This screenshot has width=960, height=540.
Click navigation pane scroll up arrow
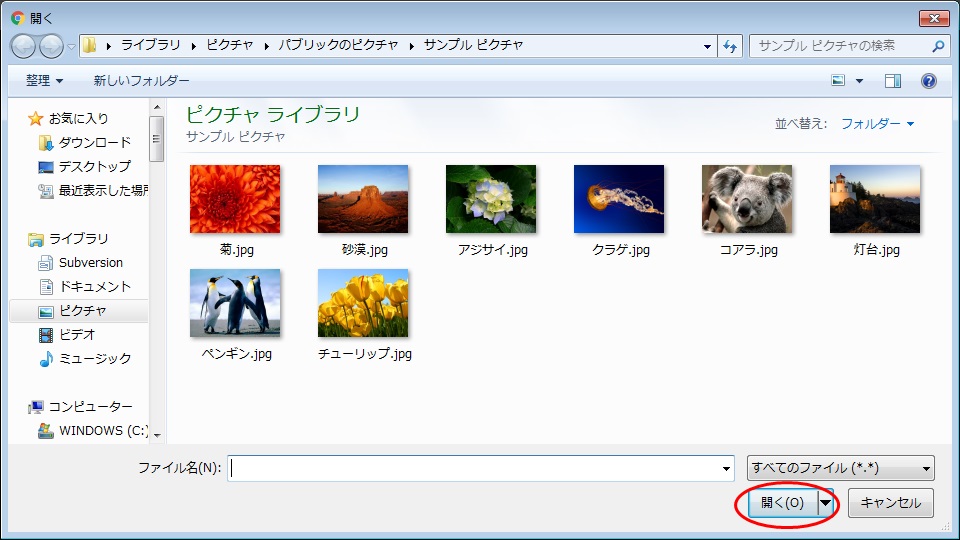pyautogui.click(x=157, y=107)
